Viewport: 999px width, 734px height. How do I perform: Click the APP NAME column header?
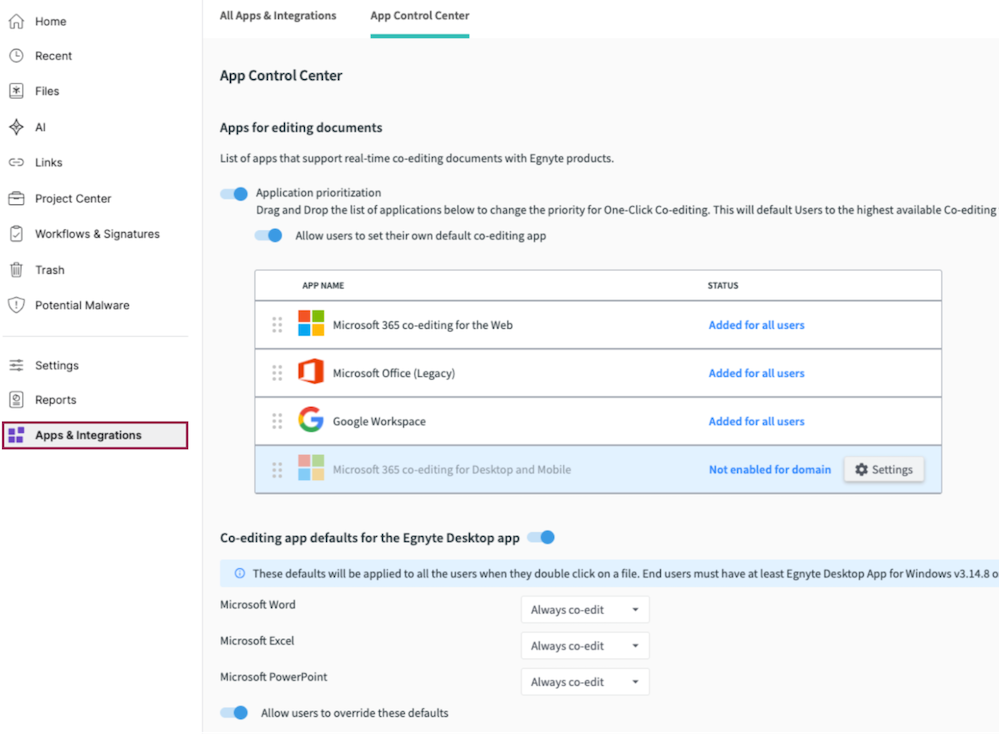pyautogui.click(x=323, y=285)
